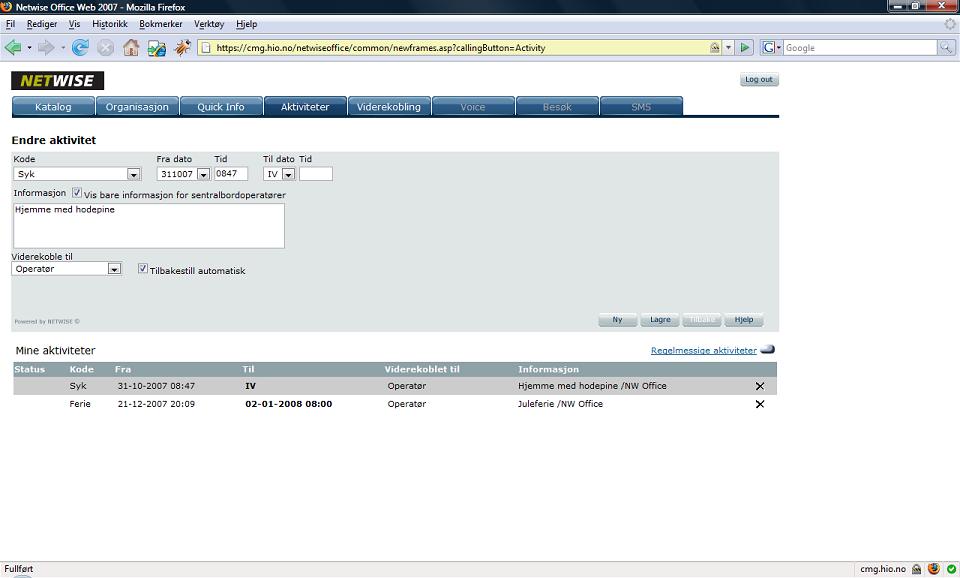The image size is (960, 578).
Task: Open the Google search engine selector
Action: (771, 47)
